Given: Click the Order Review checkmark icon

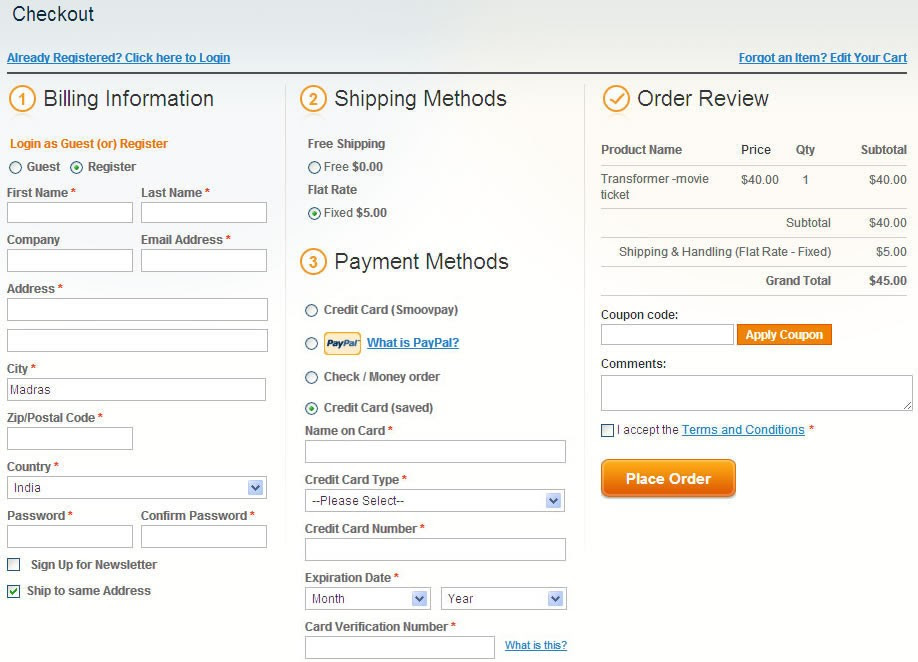Looking at the screenshot, I should (616, 98).
